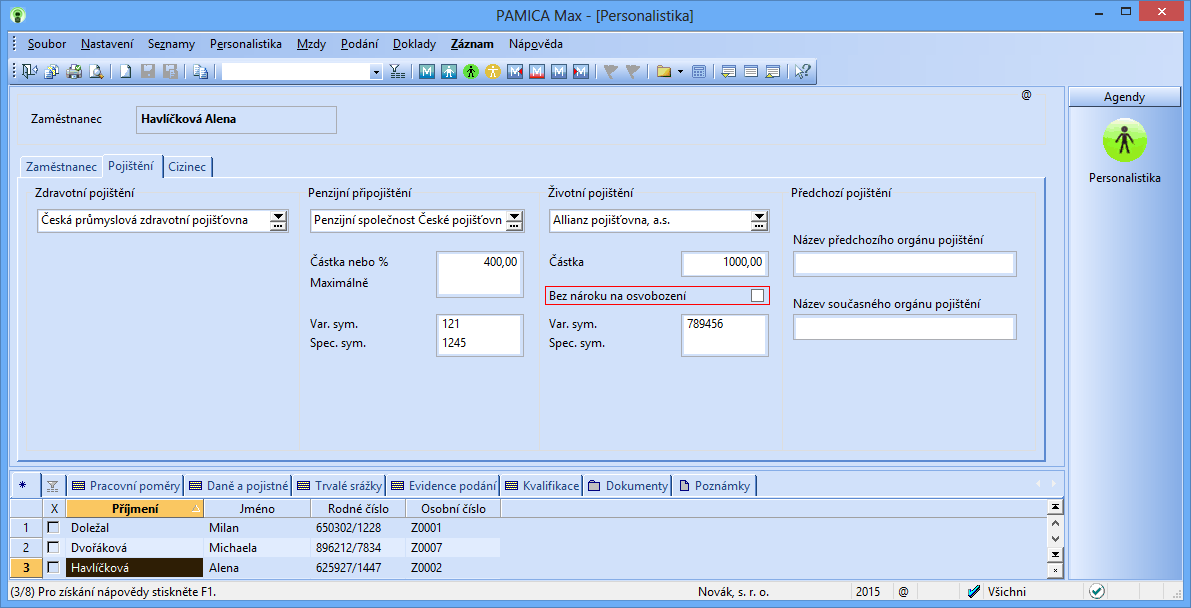
Task: Open the Nápověda menu
Action: (x=535, y=44)
